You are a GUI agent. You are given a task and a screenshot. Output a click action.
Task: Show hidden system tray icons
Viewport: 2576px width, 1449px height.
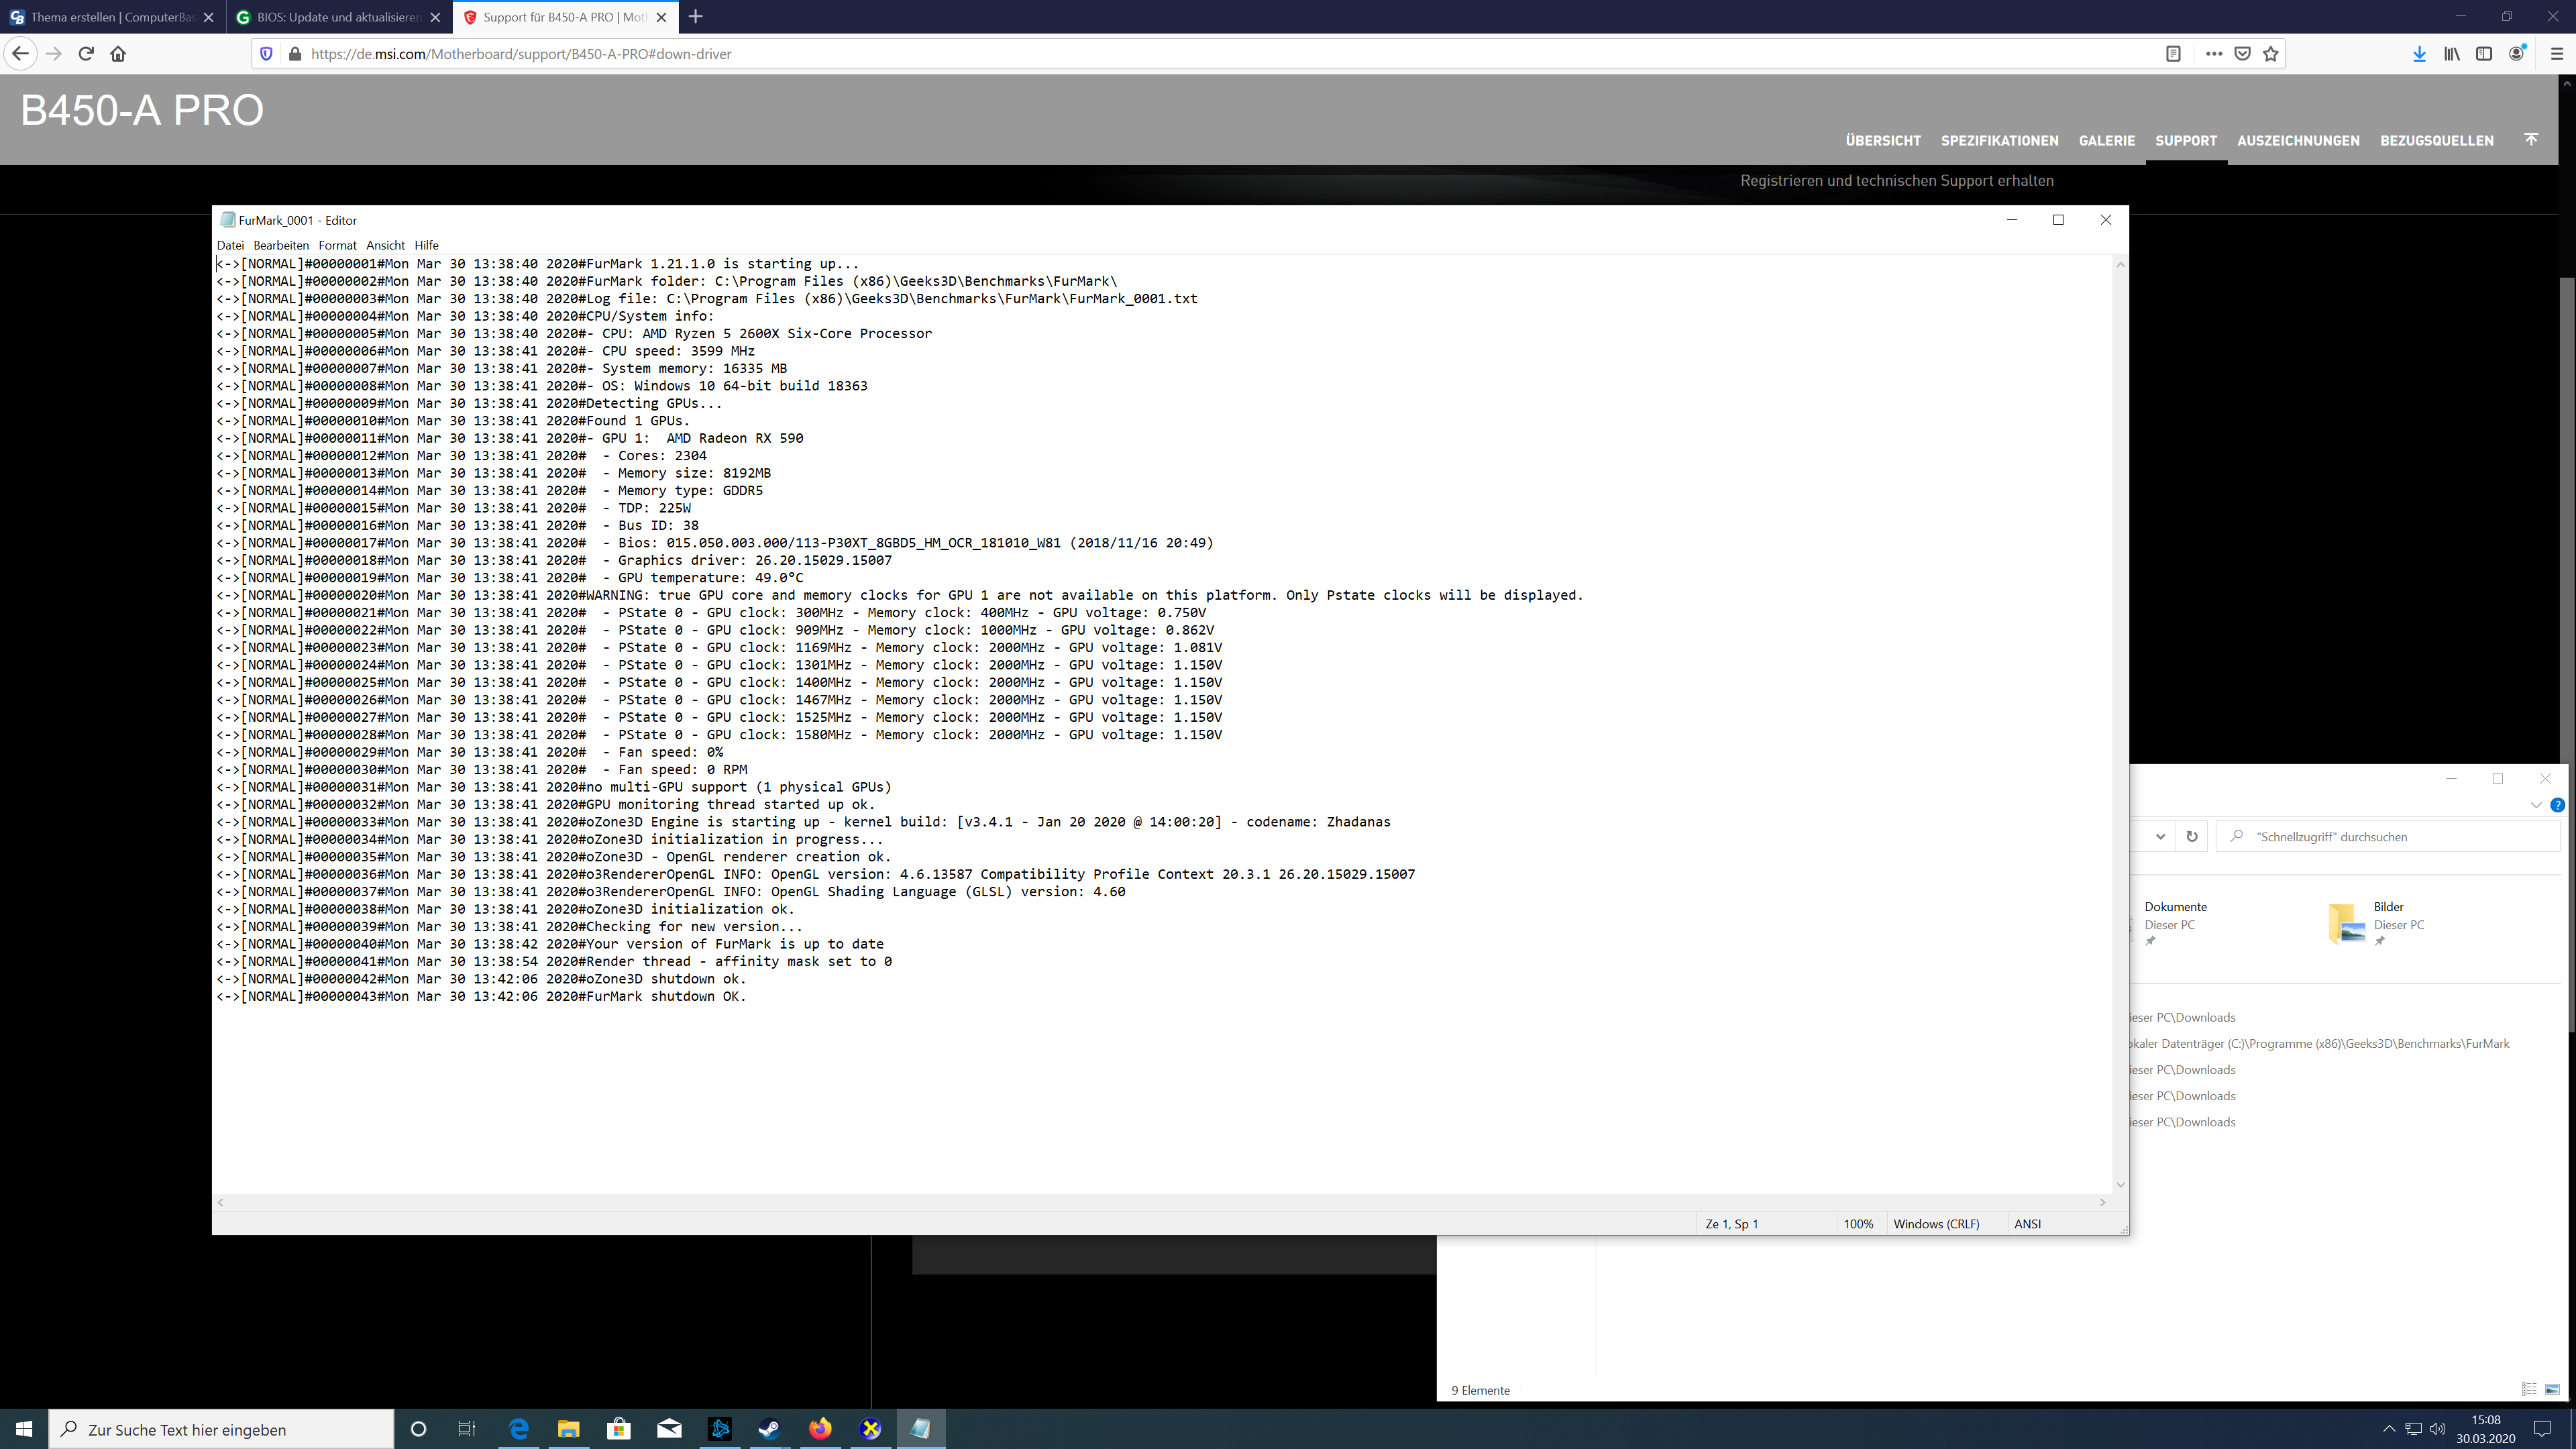(2388, 1429)
